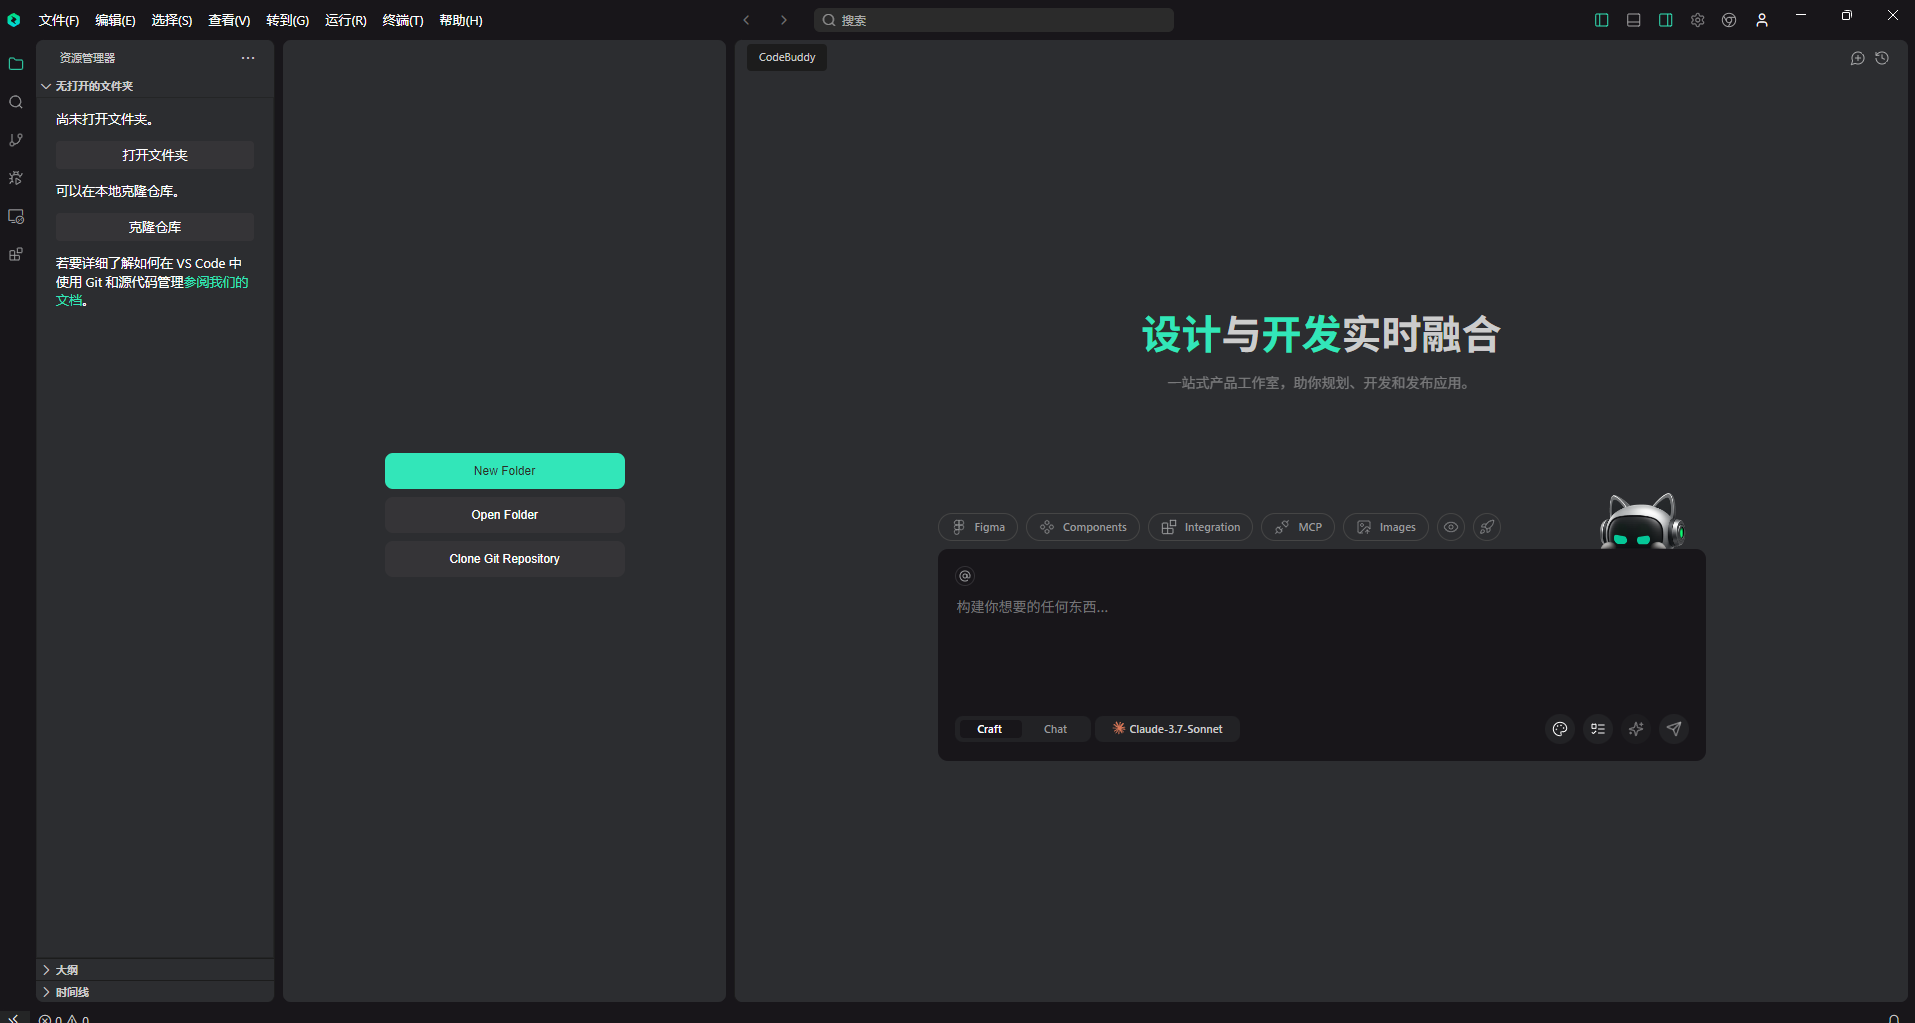Click the 参阅我们的文档 link
The height and width of the screenshot is (1023, 1915).
coord(216,281)
